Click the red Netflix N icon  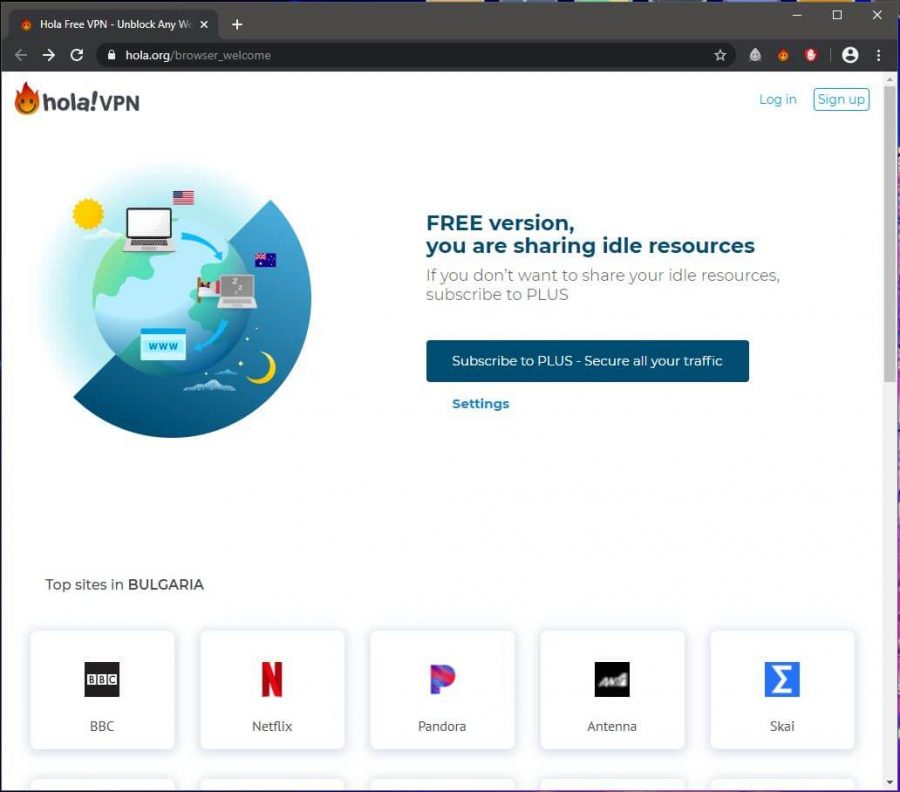tap(272, 680)
